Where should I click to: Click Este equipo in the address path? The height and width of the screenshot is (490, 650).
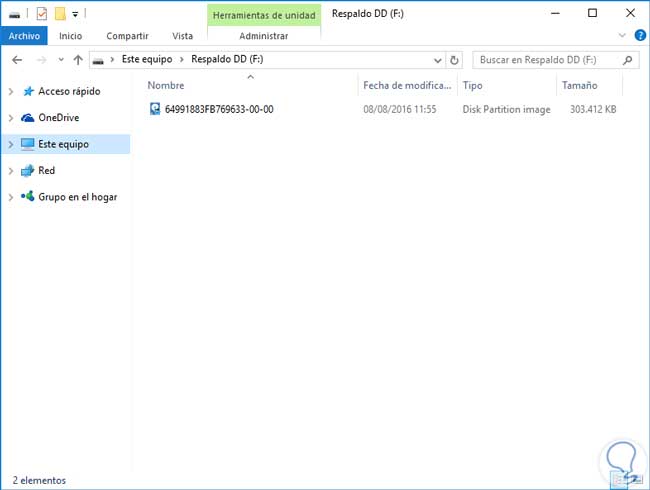pyautogui.click(x=147, y=59)
